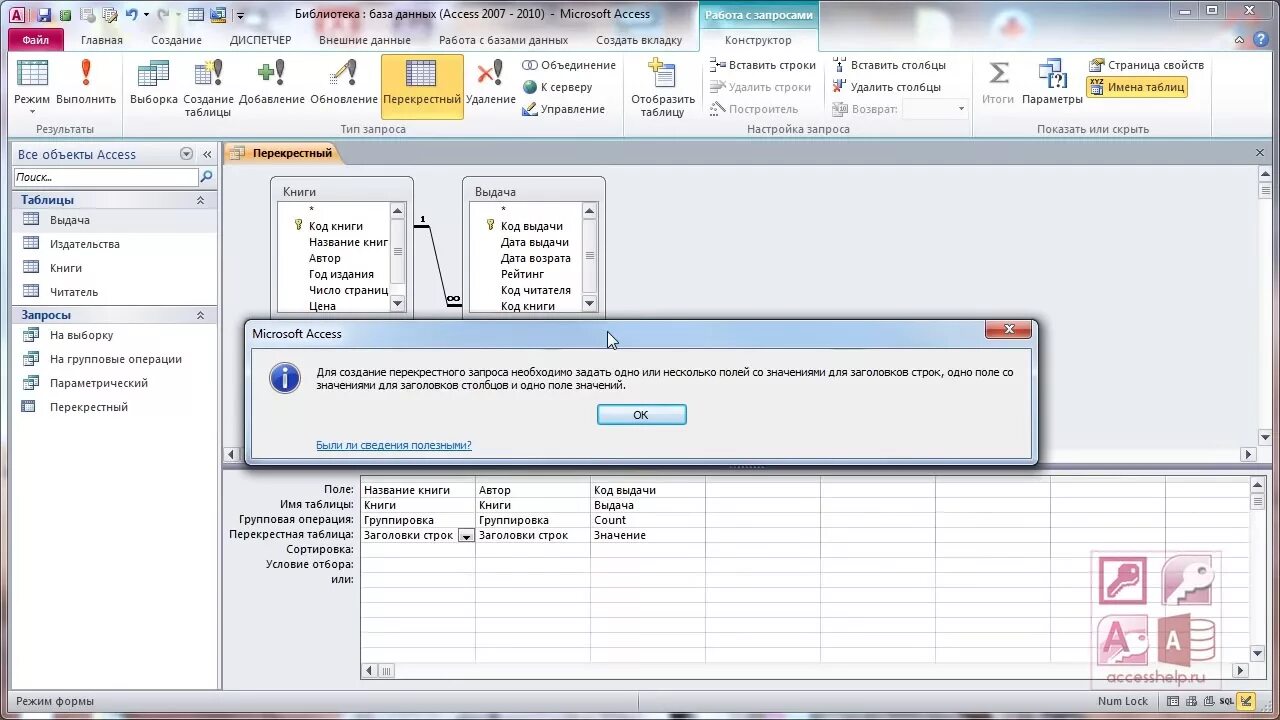Open Страница свойств property sheet
Screen dimensions: 1280x720
click(x=1146, y=65)
